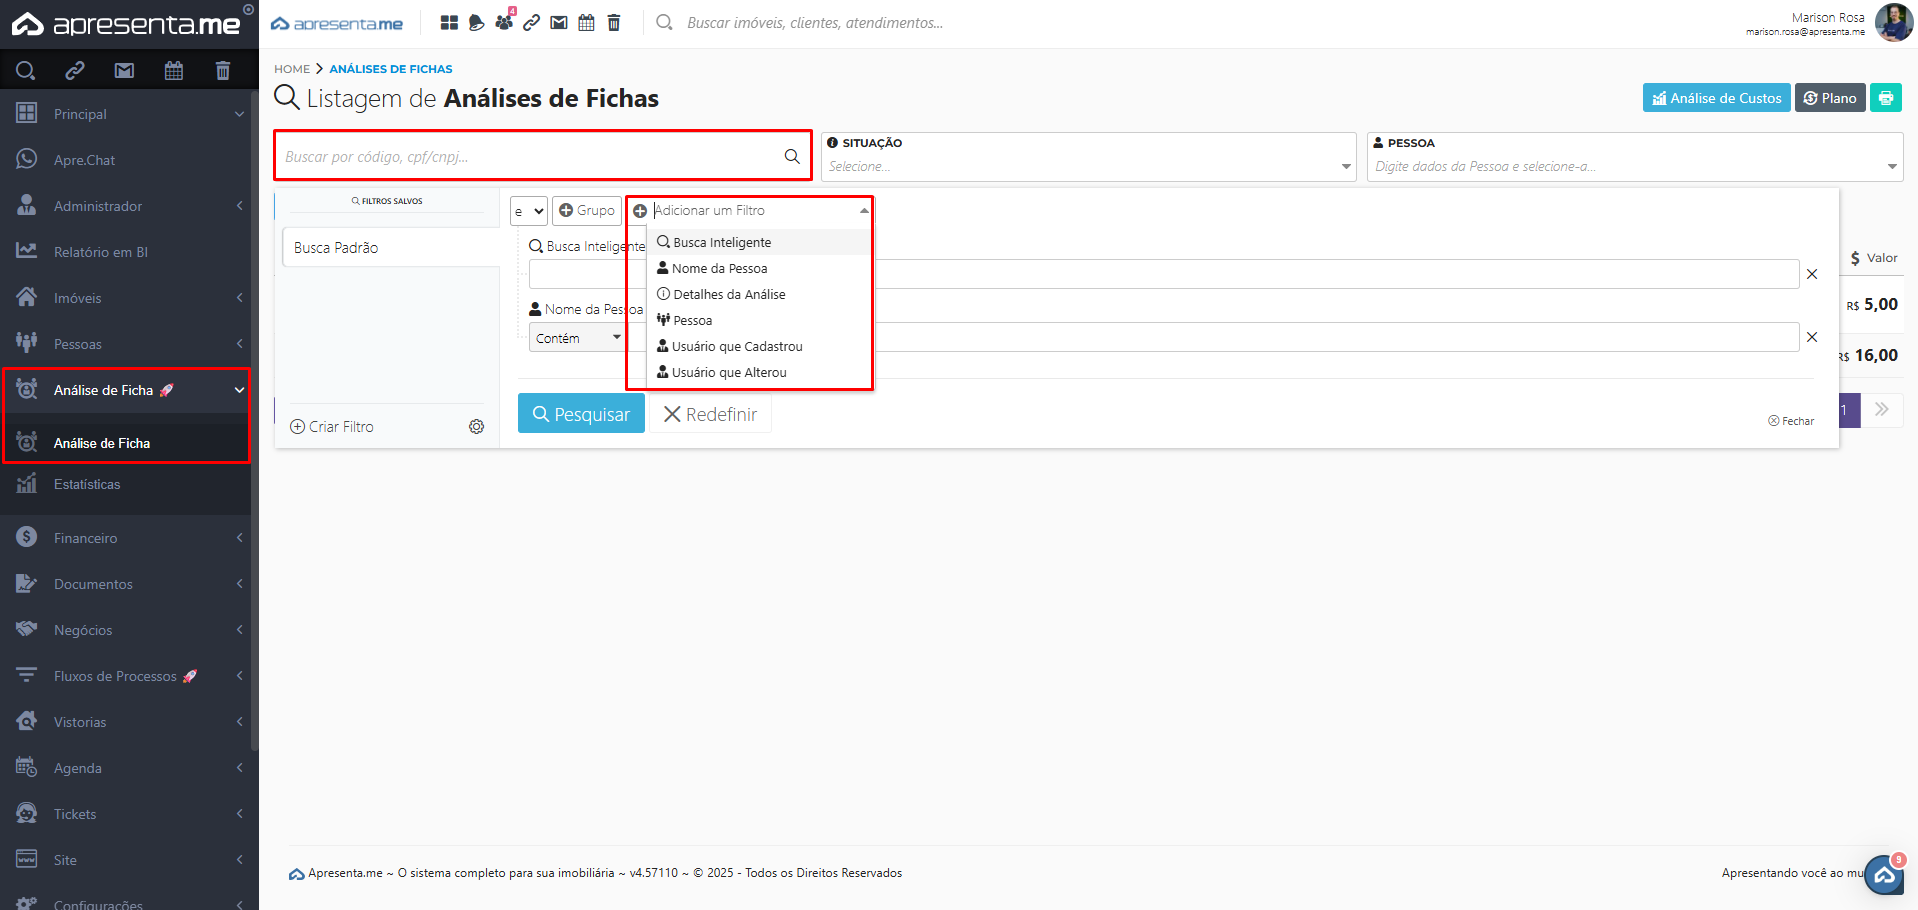Screen dimensions: 1918x910
Task: Click the Análise de Custos button
Action: click(x=1716, y=98)
